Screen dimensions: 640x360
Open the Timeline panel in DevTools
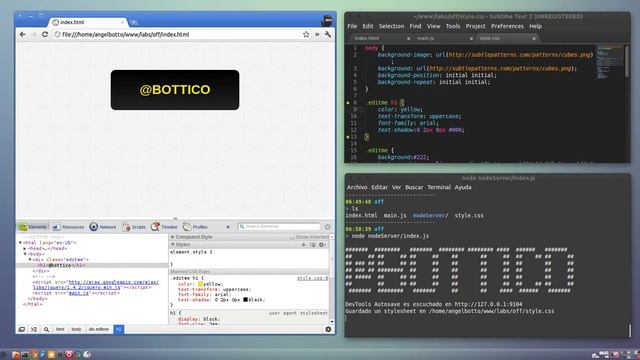coord(164,227)
